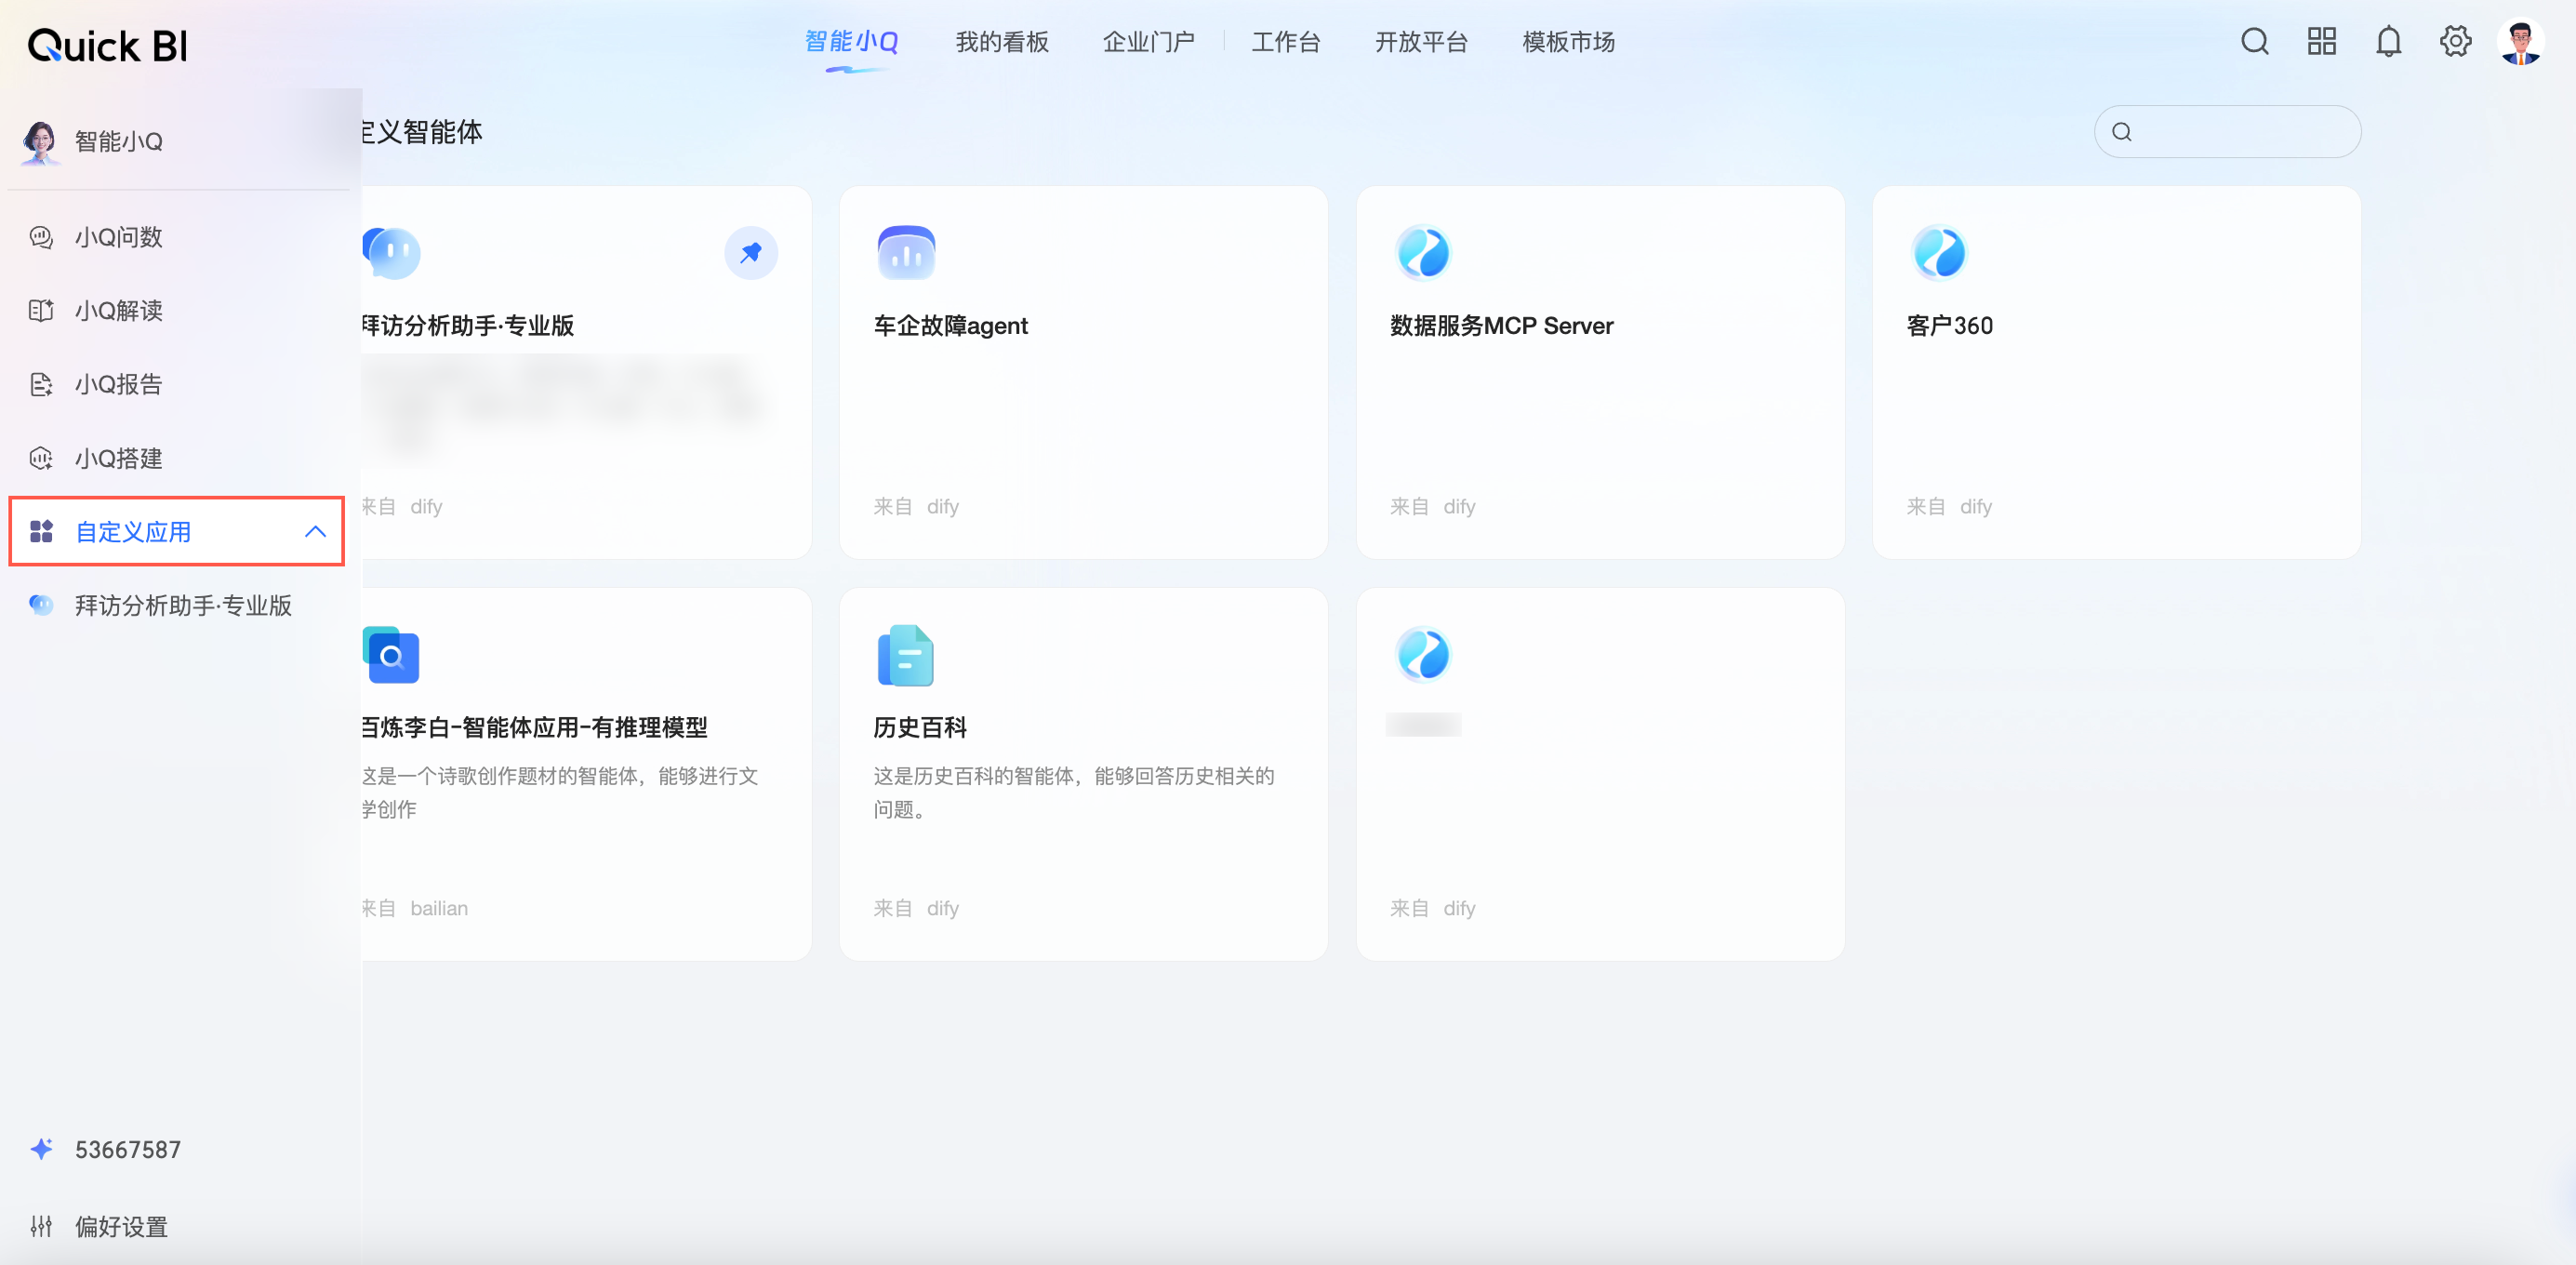Click into the agent search field
Viewport: 2576px width, 1265px height.
(x=2228, y=132)
